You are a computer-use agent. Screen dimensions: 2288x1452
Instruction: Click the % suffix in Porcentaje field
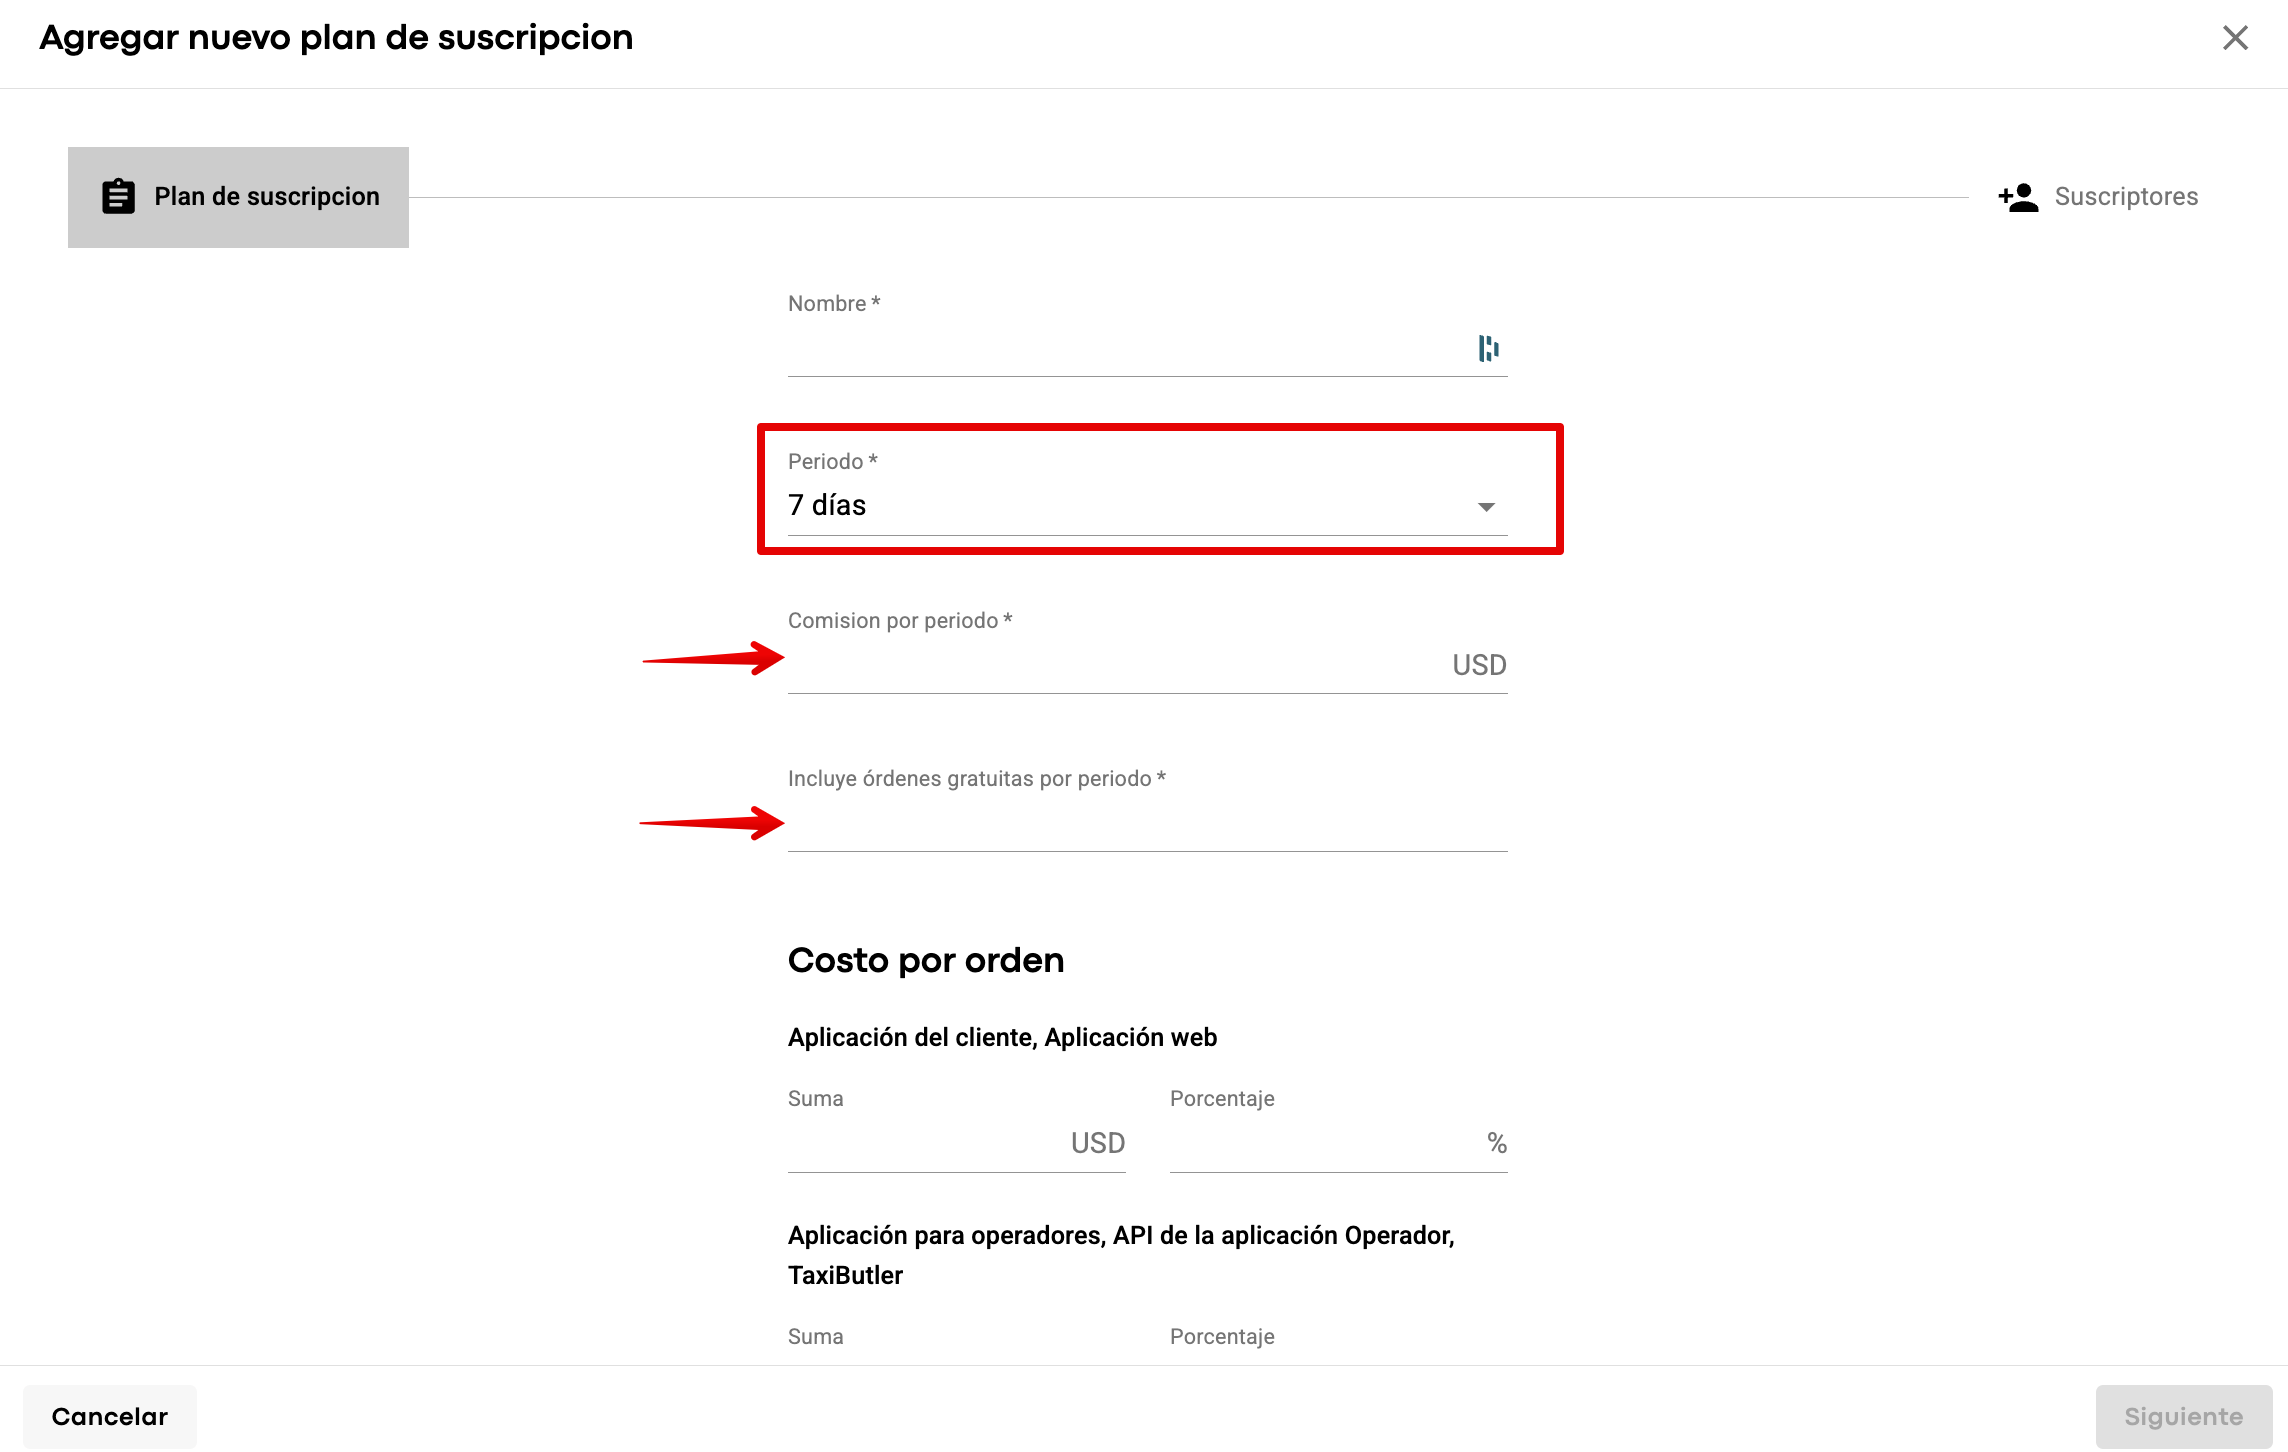[x=1496, y=1143]
